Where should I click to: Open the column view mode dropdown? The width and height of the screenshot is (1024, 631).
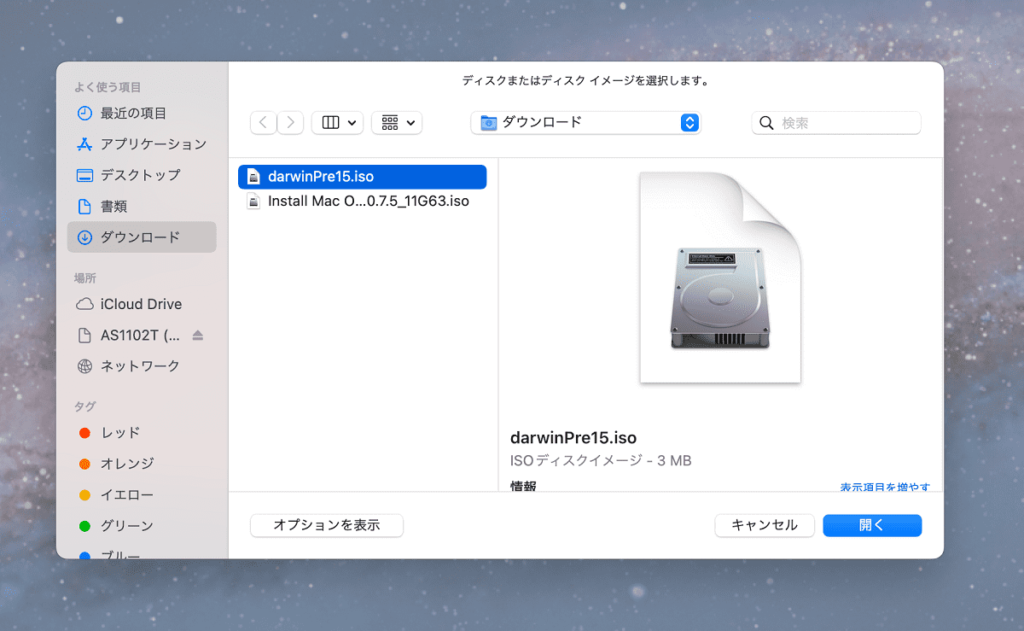coord(338,123)
